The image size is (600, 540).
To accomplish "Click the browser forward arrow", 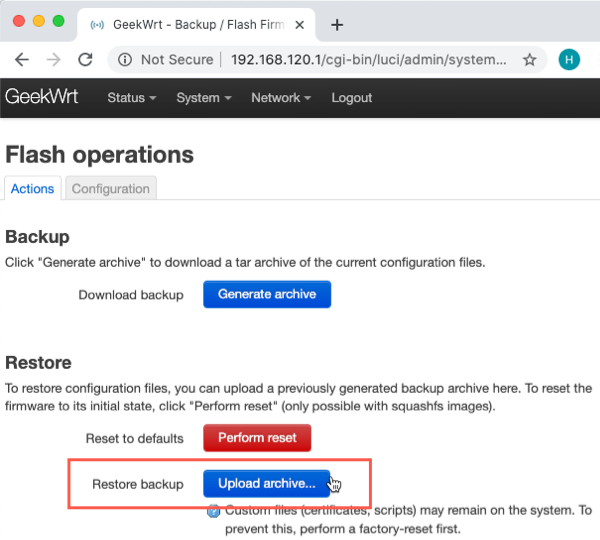I will click(x=54, y=60).
